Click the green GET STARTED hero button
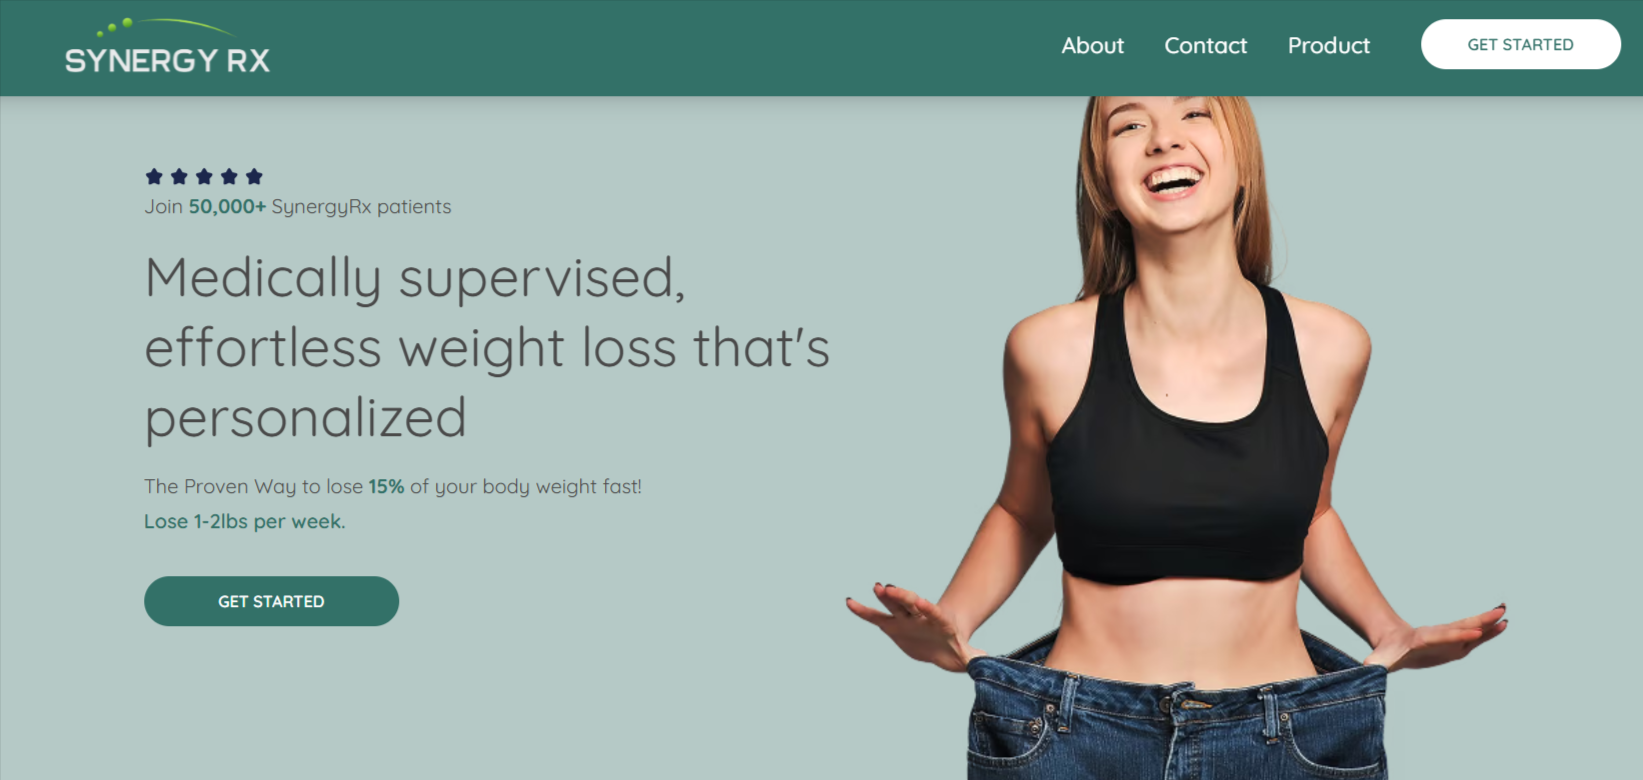The height and width of the screenshot is (780, 1643). [x=271, y=601]
